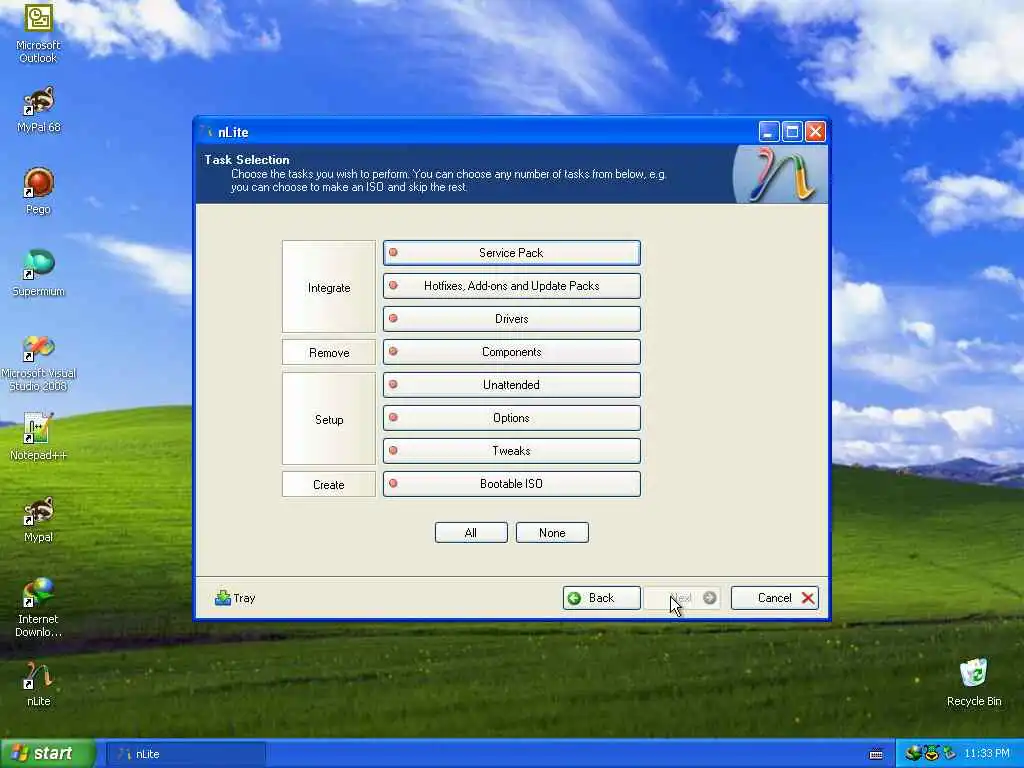
Task: Select the Pego desktop shortcut
Action: point(38,191)
